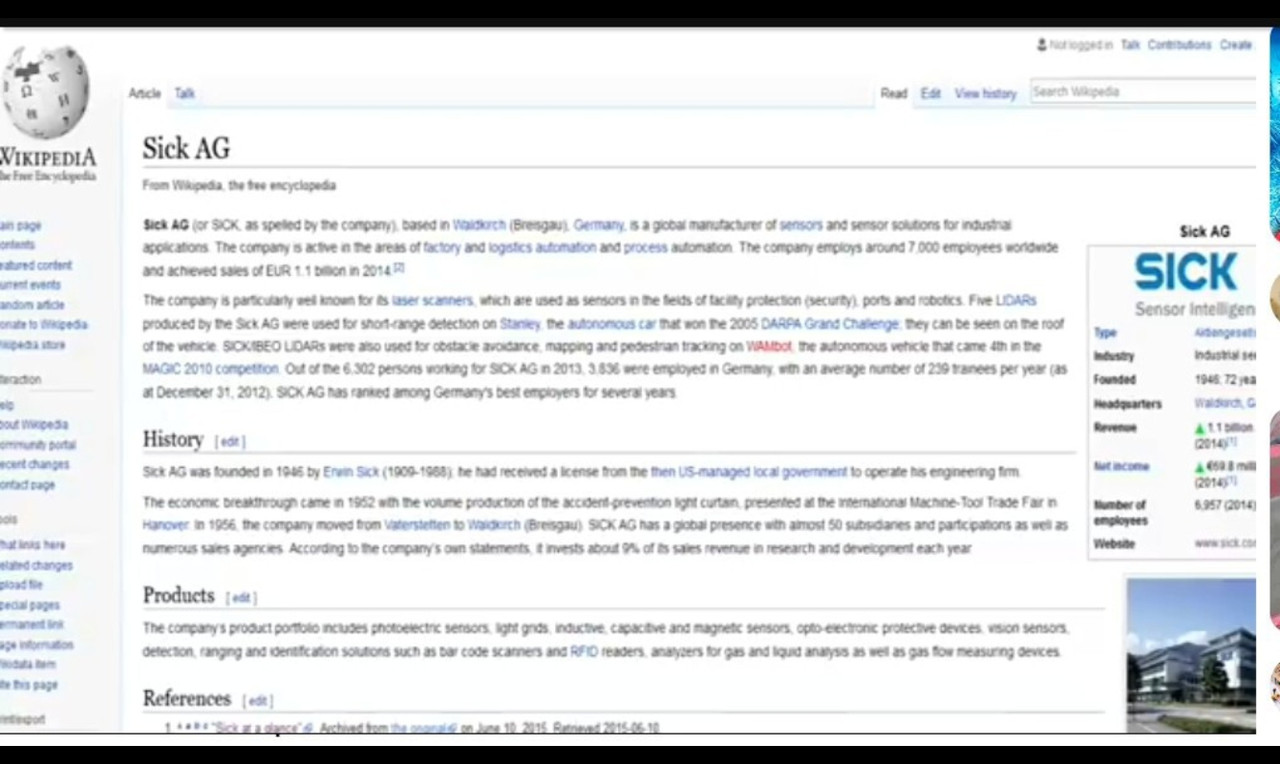
Task: Click Recent changes in sidebar
Action: pos(34,465)
